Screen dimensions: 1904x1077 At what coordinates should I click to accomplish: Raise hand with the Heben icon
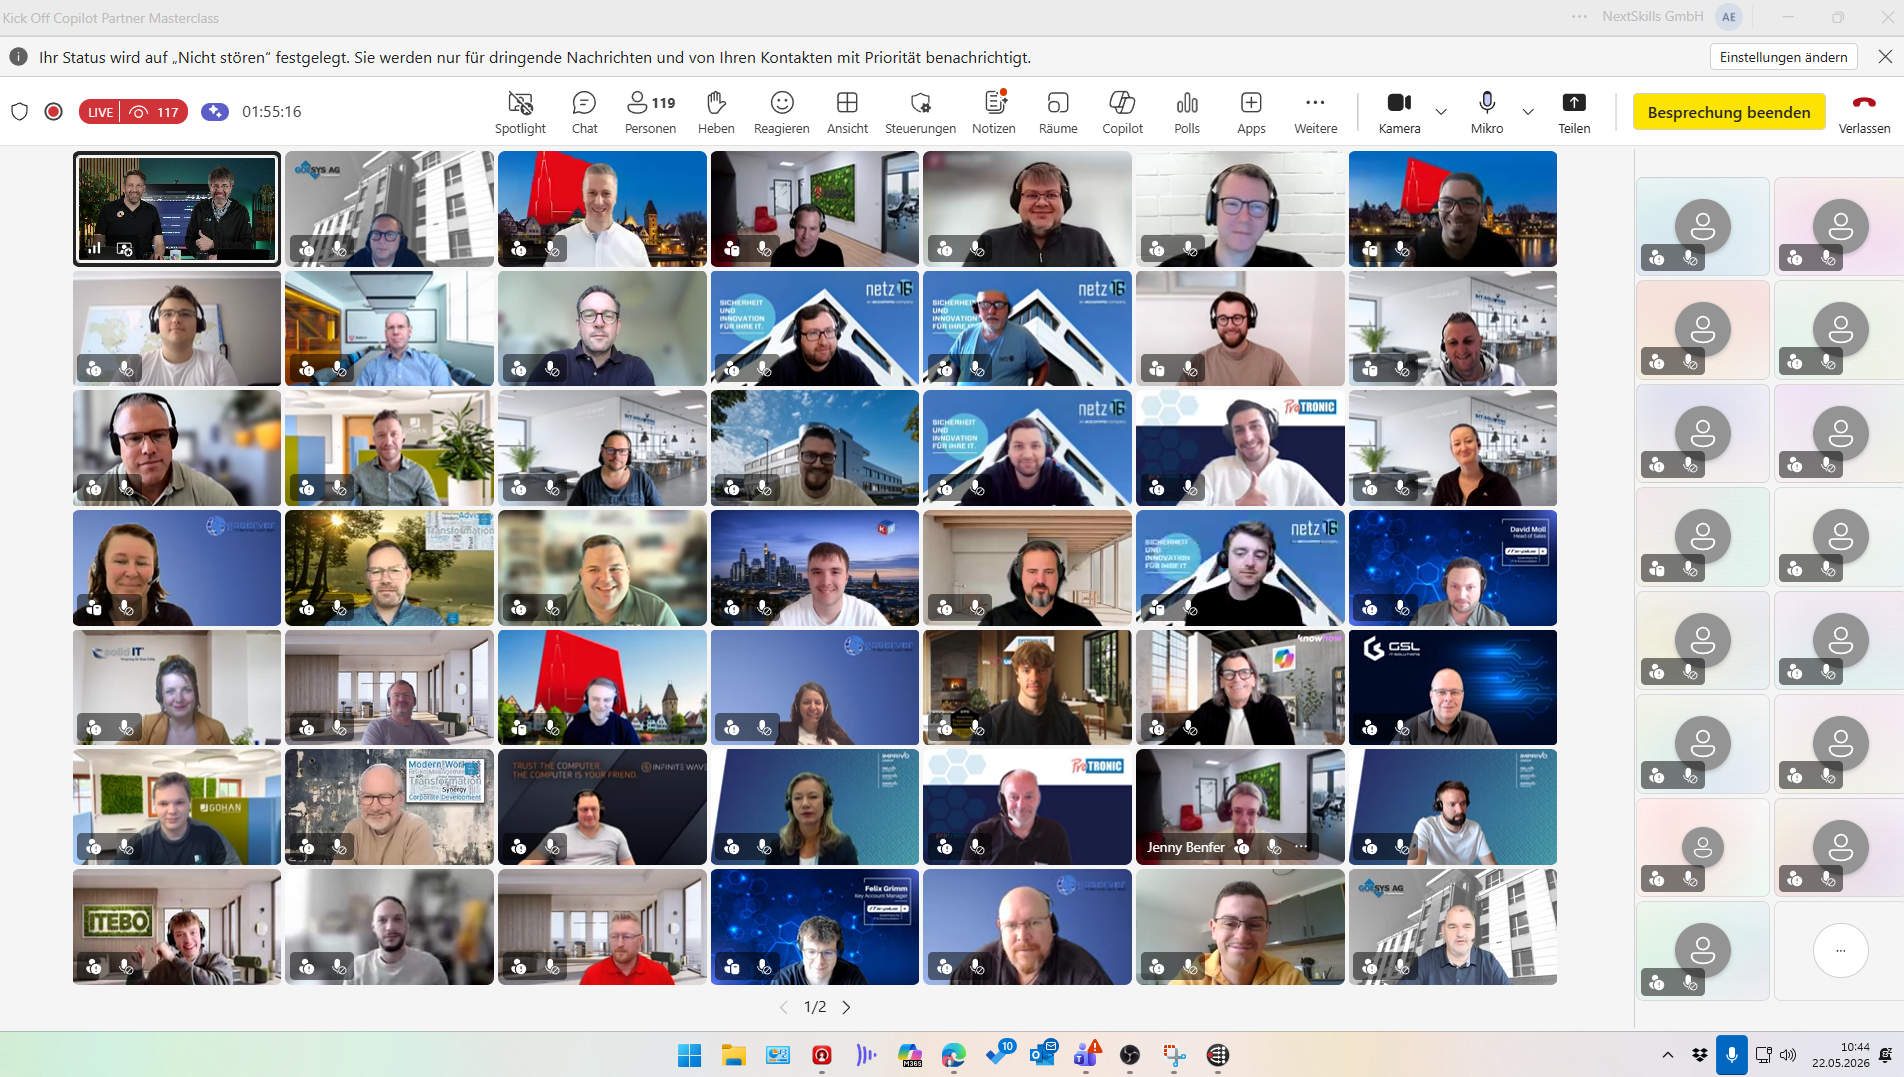[x=716, y=112]
